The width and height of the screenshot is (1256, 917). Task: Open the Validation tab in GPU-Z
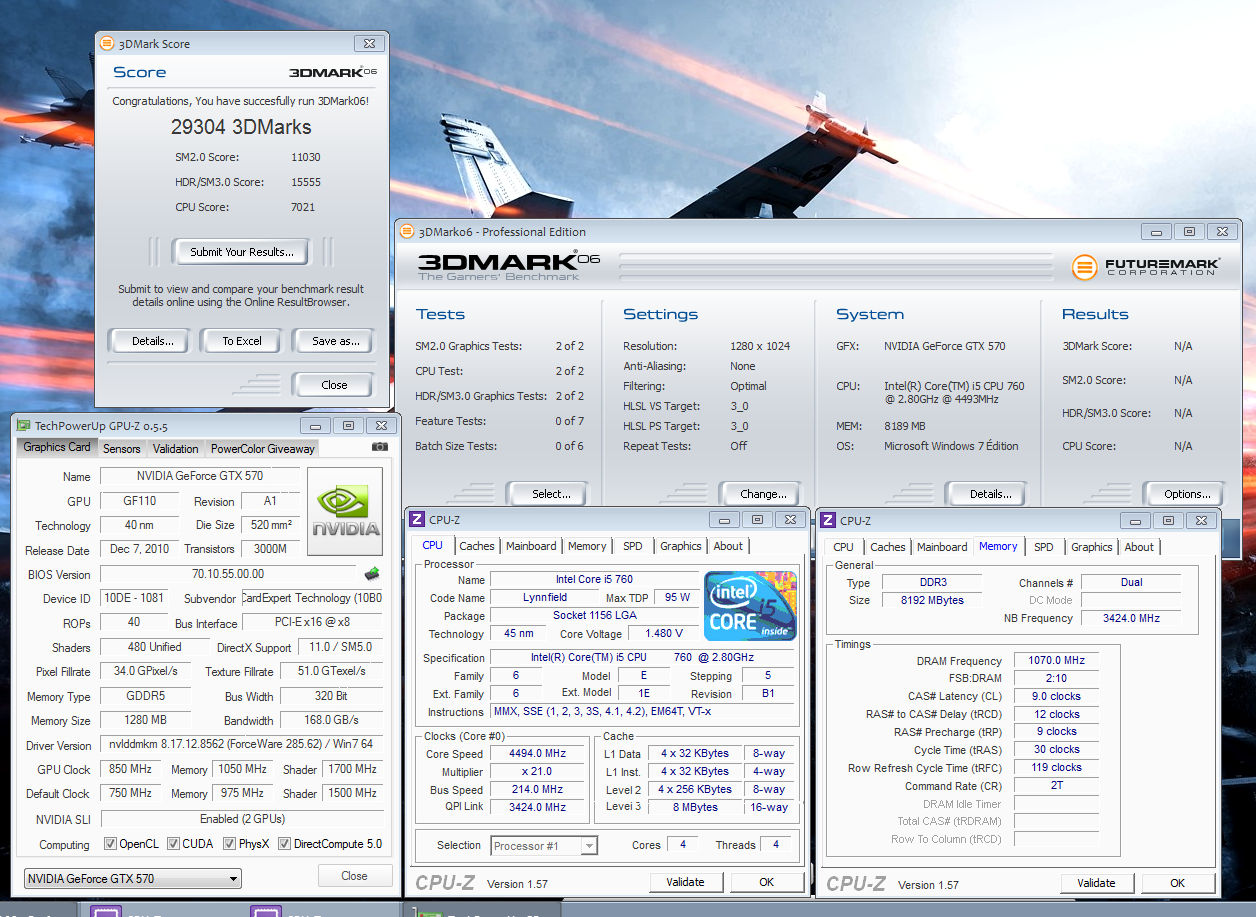click(x=176, y=449)
